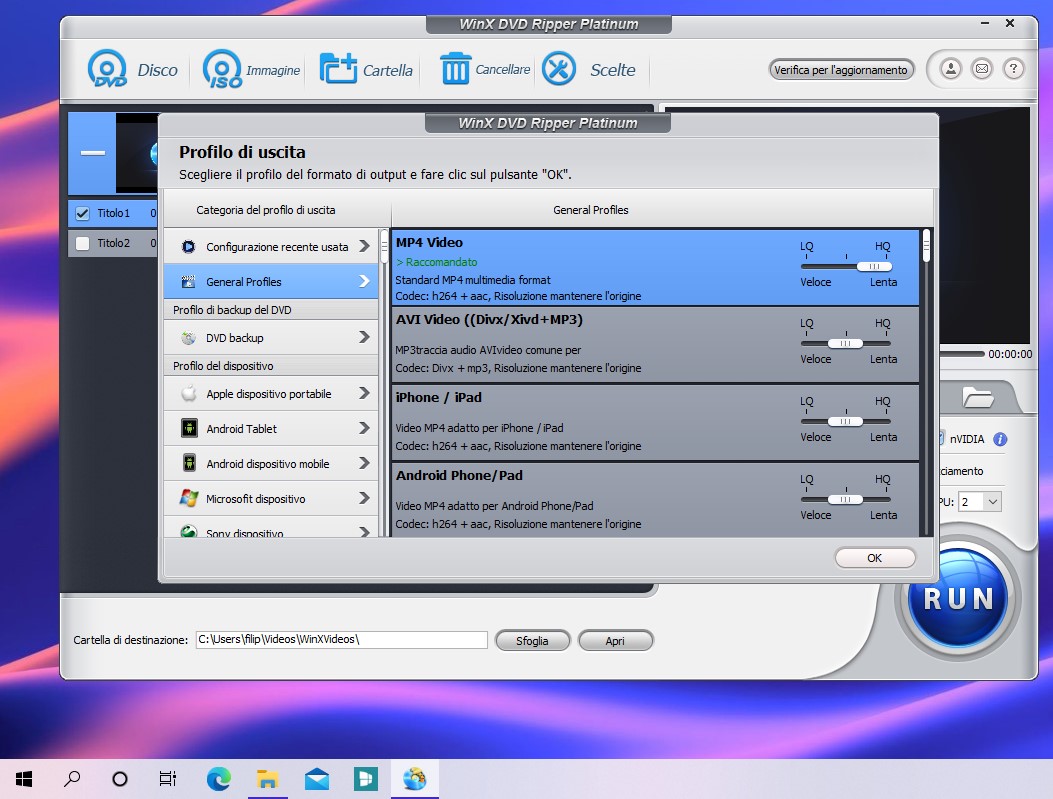Open Task View in taskbar
This screenshot has height=799, width=1053.
tap(167, 779)
